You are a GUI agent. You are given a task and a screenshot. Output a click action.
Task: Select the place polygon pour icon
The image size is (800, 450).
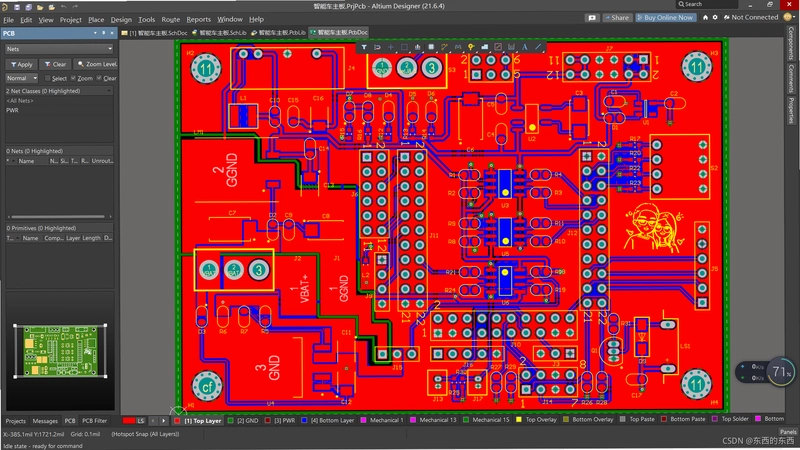485,47
